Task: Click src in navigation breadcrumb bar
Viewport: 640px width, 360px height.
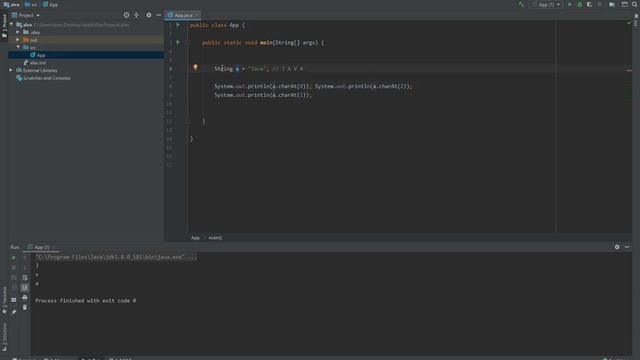Action: pos(31,4)
